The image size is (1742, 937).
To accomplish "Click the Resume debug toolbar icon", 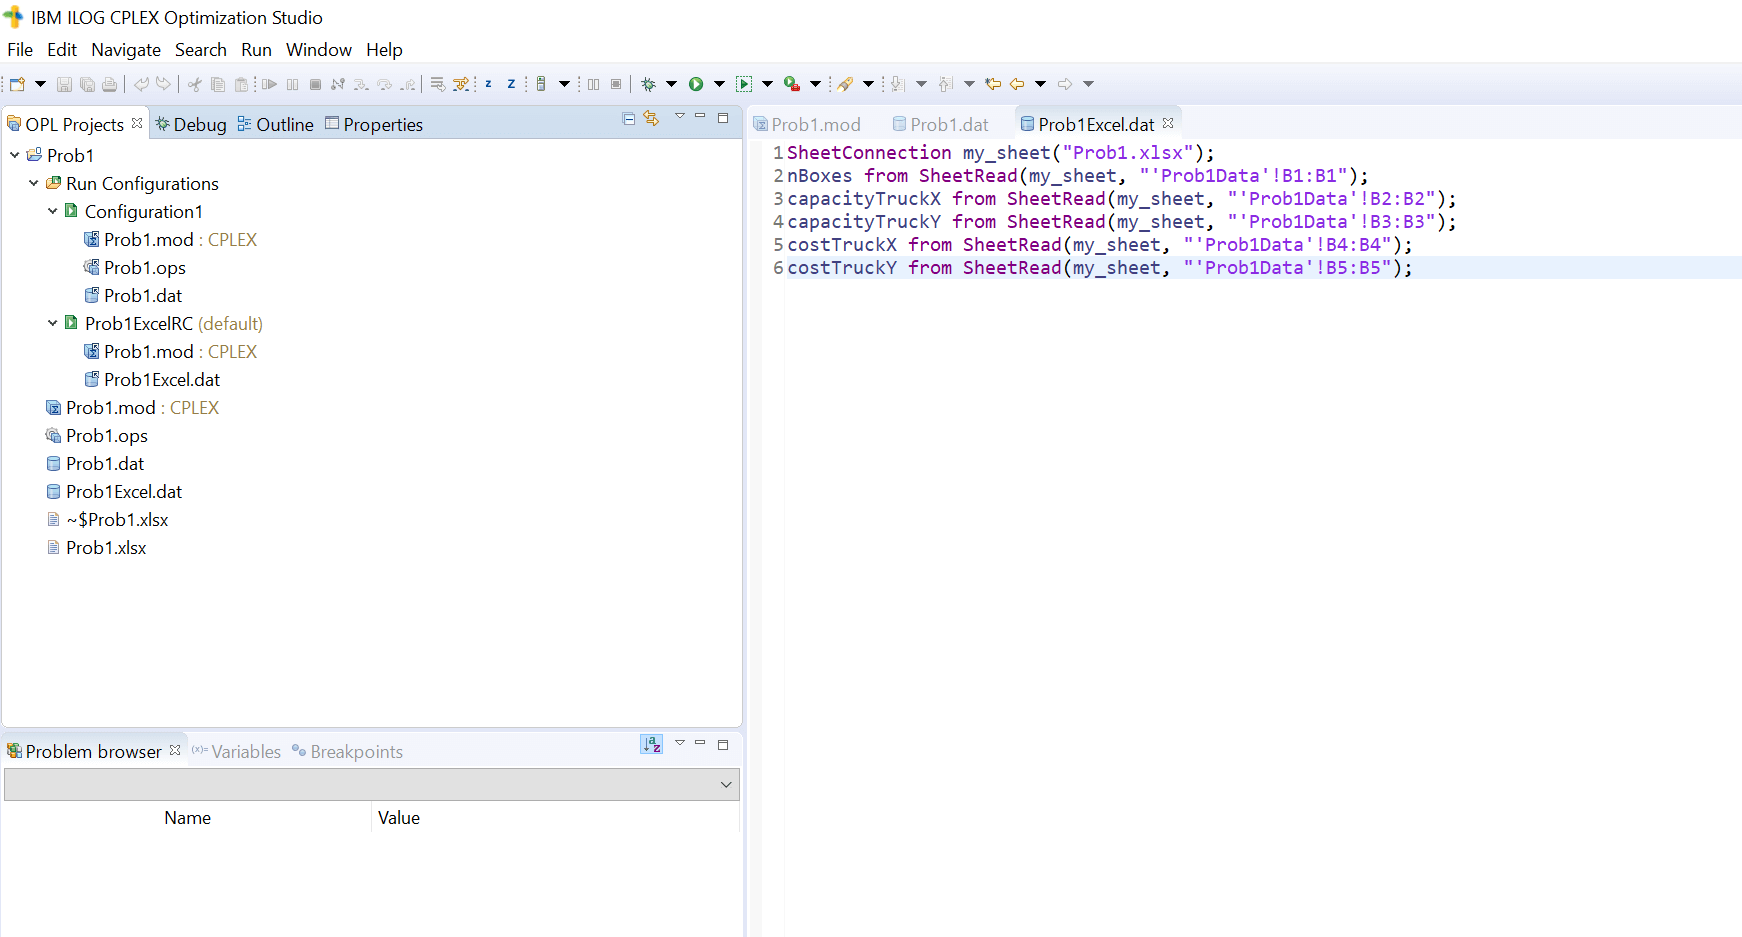I will pyautogui.click(x=269, y=84).
